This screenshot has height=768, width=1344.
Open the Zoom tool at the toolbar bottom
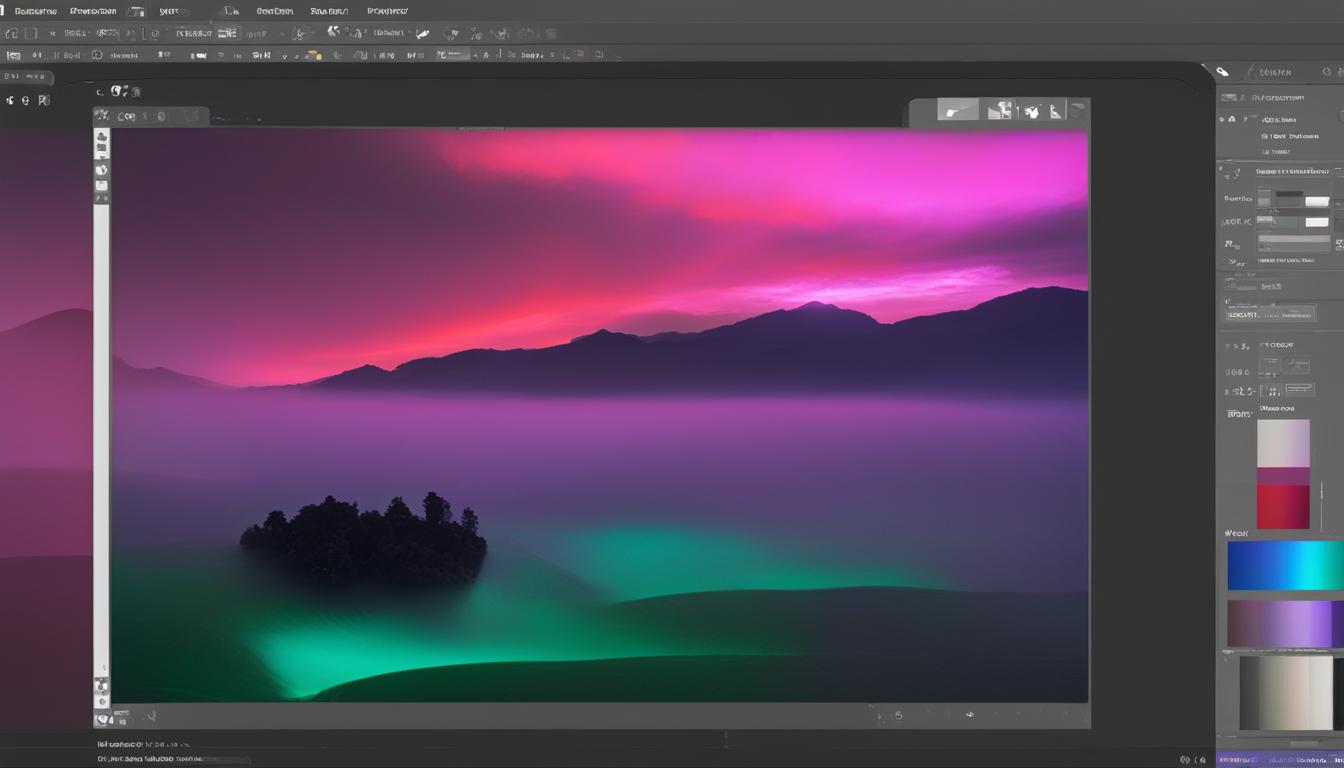click(101, 700)
